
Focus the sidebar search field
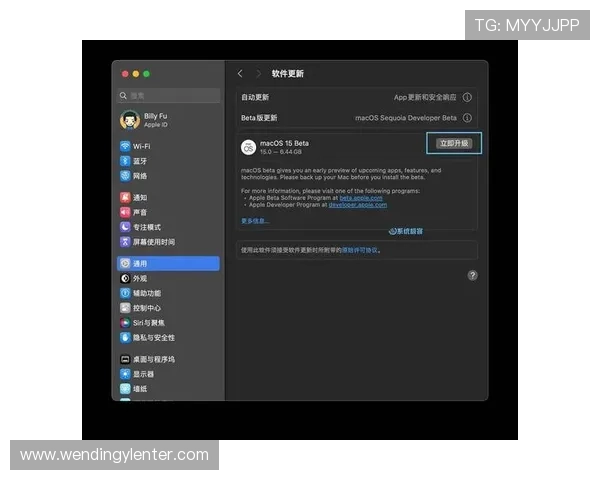point(169,96)
